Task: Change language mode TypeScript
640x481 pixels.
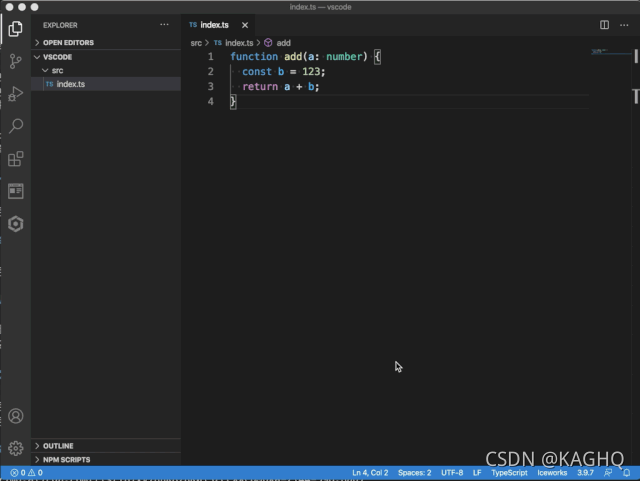Action: (509, 473)
